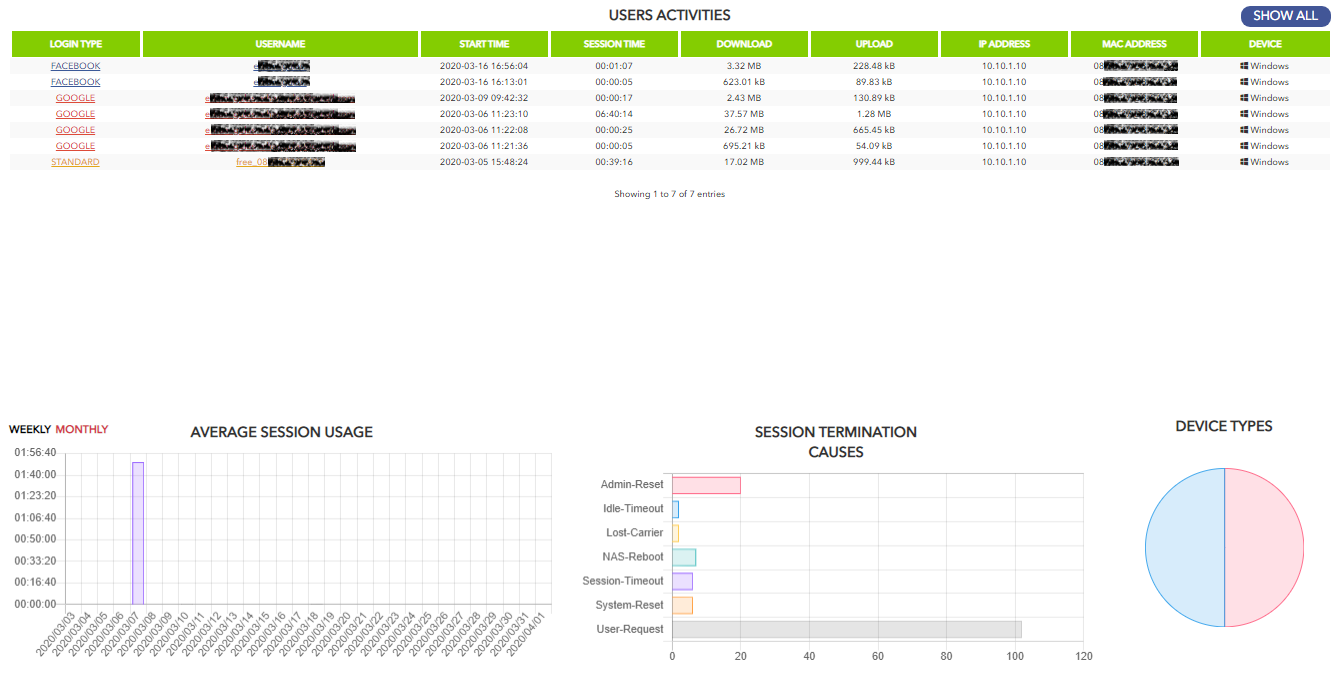Image resolution: width=1340 pixels, height=677 pixels.
Task: Click the Windows device icon in the first row
Action: pyautogui.click(x=1265, y=65)
